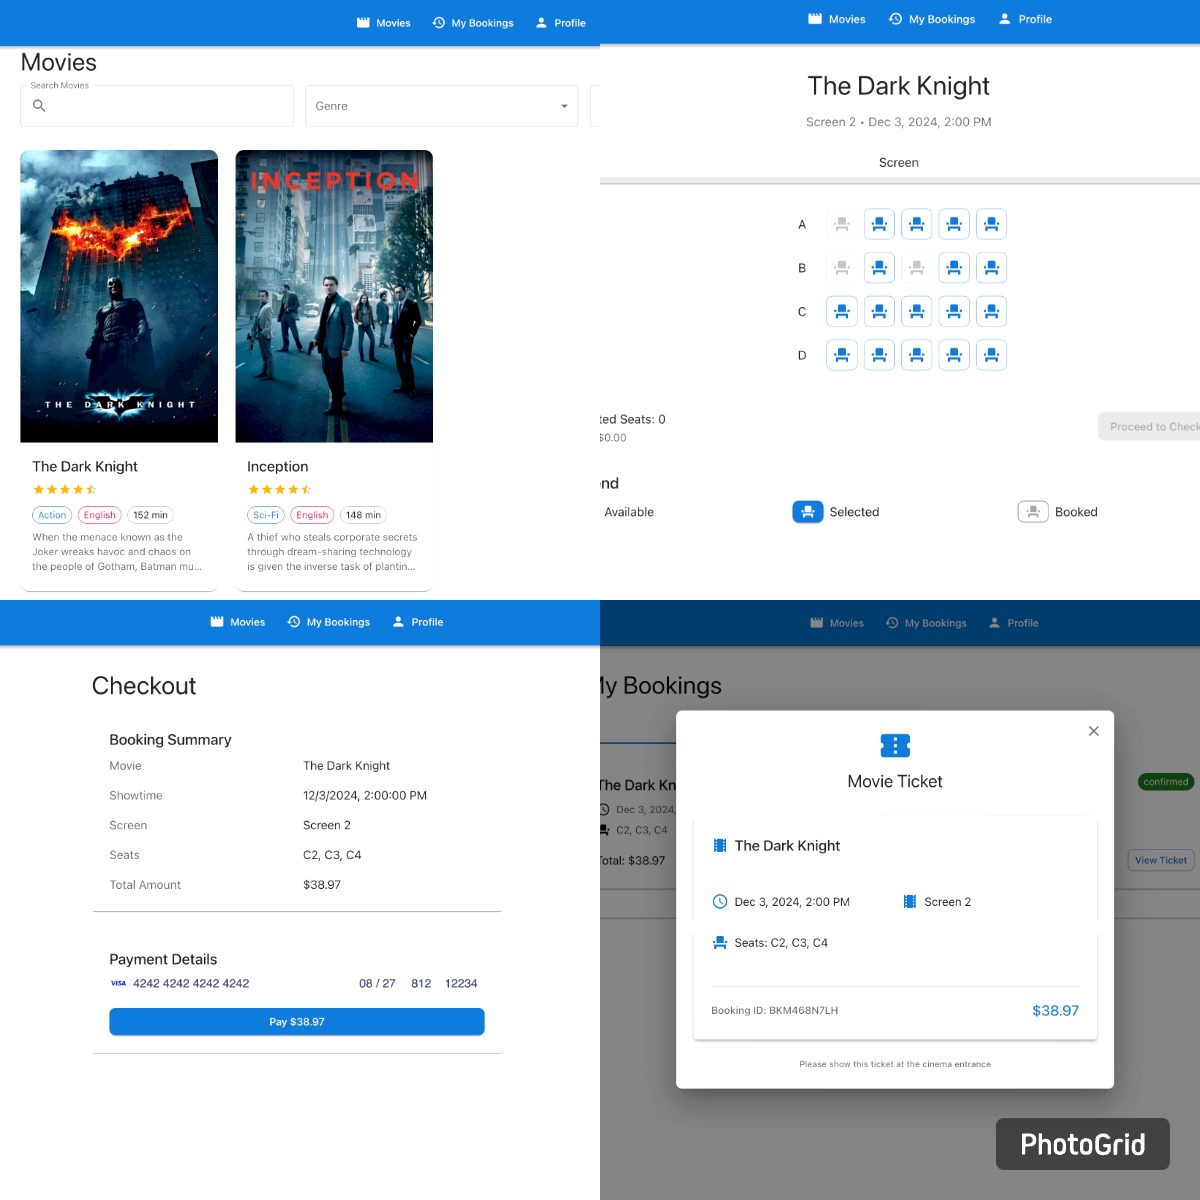Viewport: 1200px width, 1200px height.
Task: Click the Movie Ticket icon on the ticket modal
Action: 894,745
